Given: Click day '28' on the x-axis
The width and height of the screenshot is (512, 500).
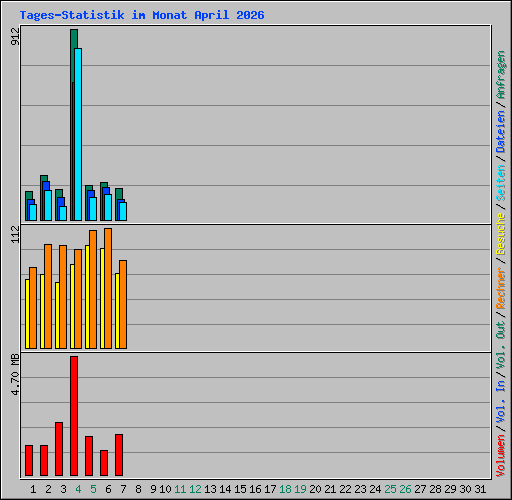Looking at the screenshot, I should [435, 489].
